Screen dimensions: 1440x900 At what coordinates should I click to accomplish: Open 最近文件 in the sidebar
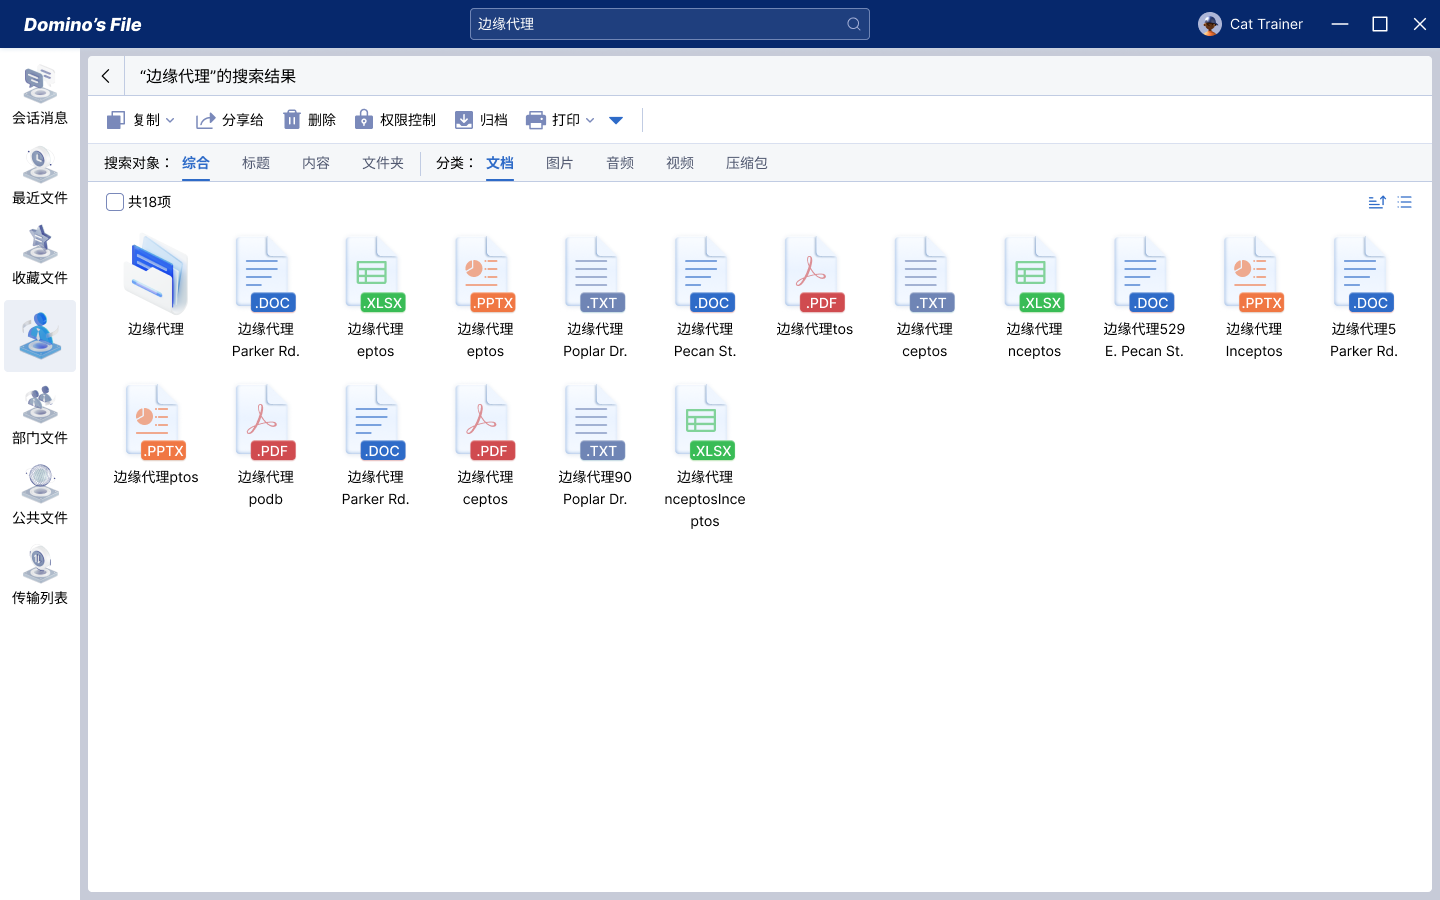pyautogui.click(x=40, y=176)
